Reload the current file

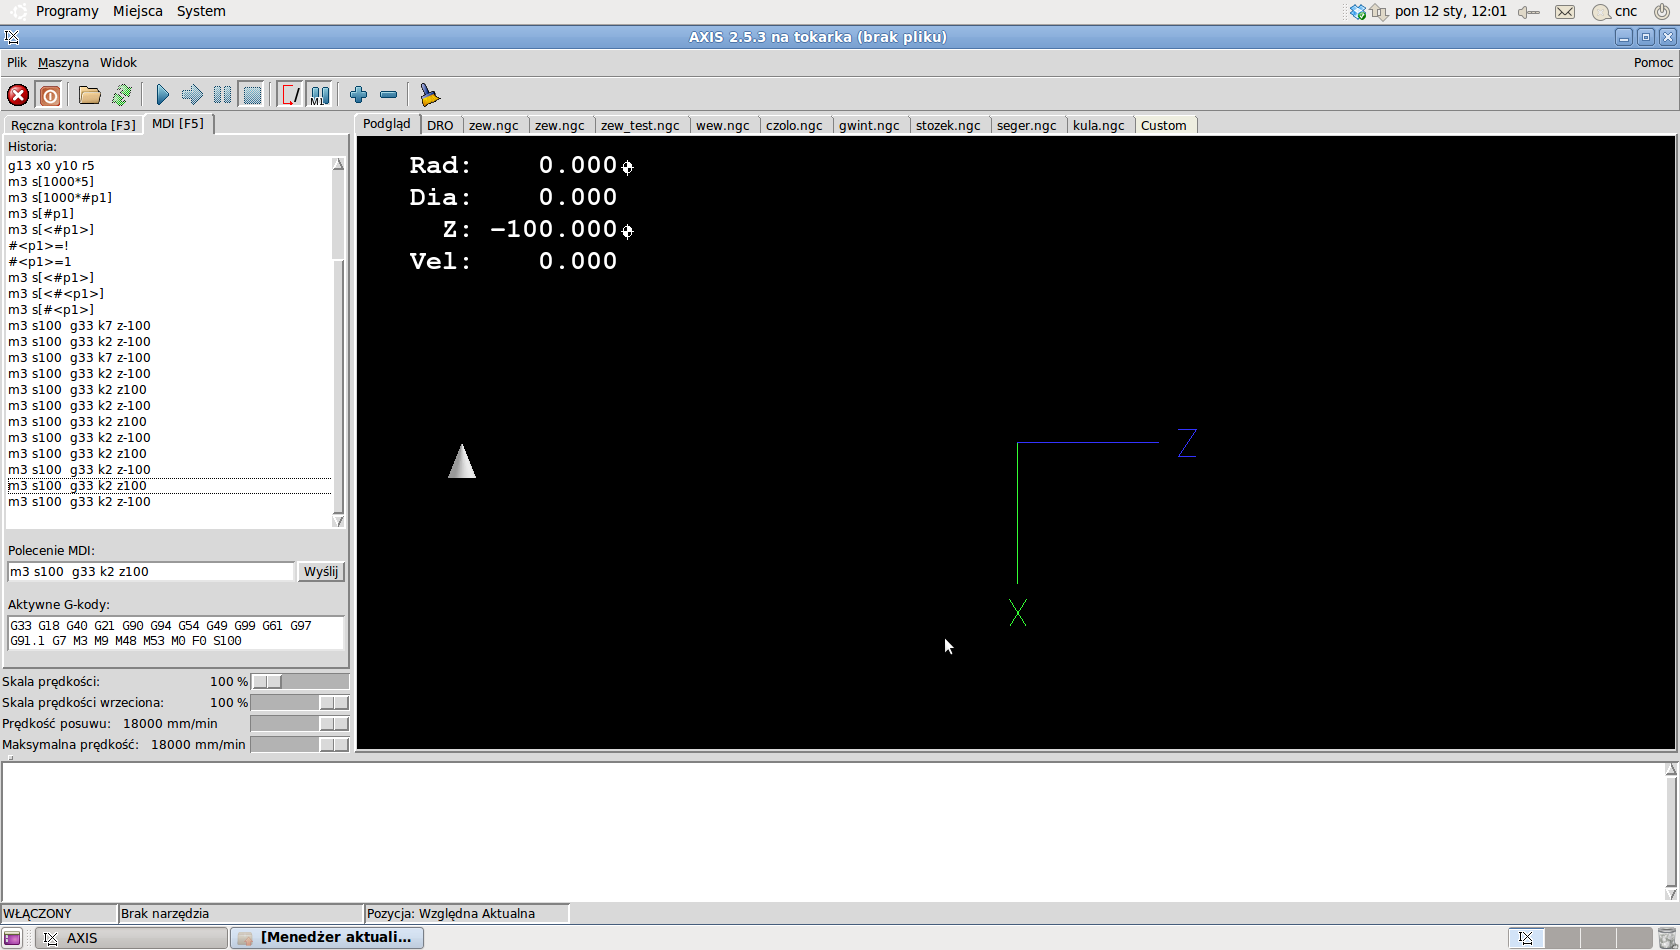click(x=122, y=95)
